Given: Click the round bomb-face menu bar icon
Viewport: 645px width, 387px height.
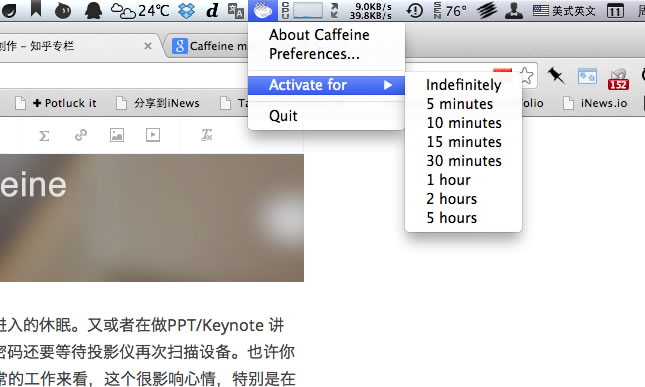Looking at the screenshot, I should pyautogui.click(x=63, y=11).
